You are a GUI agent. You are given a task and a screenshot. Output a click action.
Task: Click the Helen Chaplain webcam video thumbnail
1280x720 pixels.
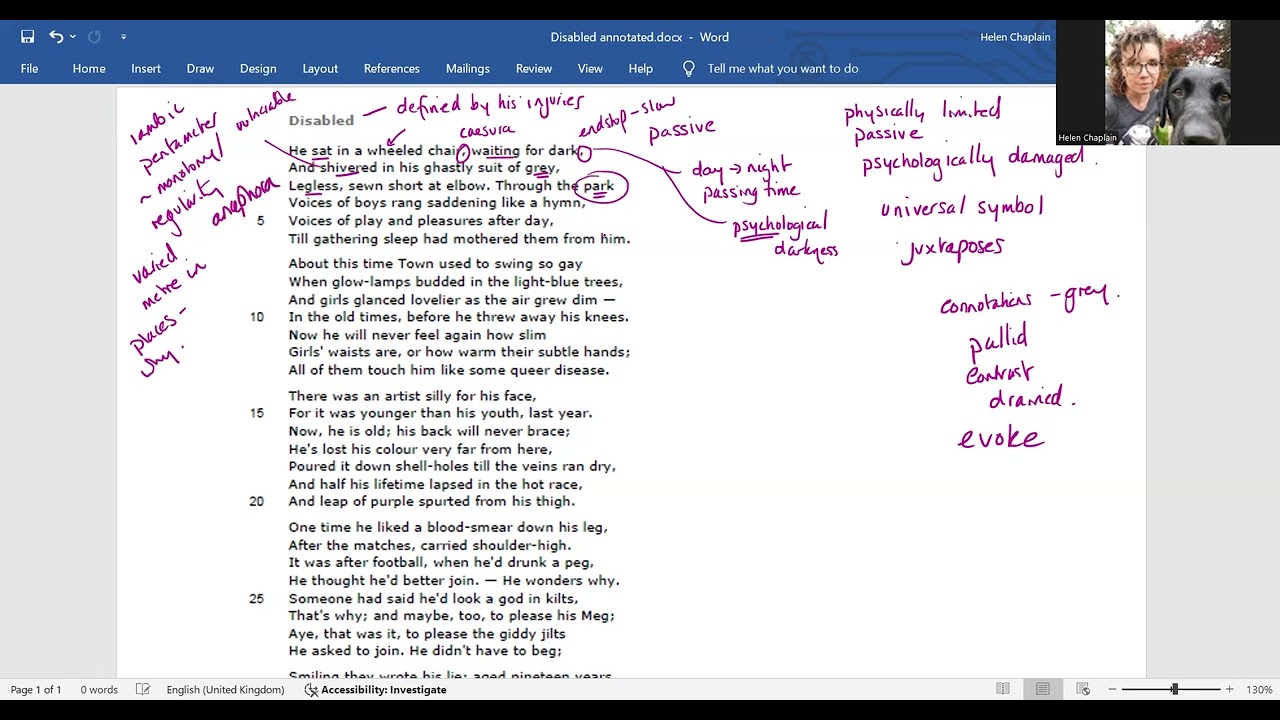click(1167, 83)
